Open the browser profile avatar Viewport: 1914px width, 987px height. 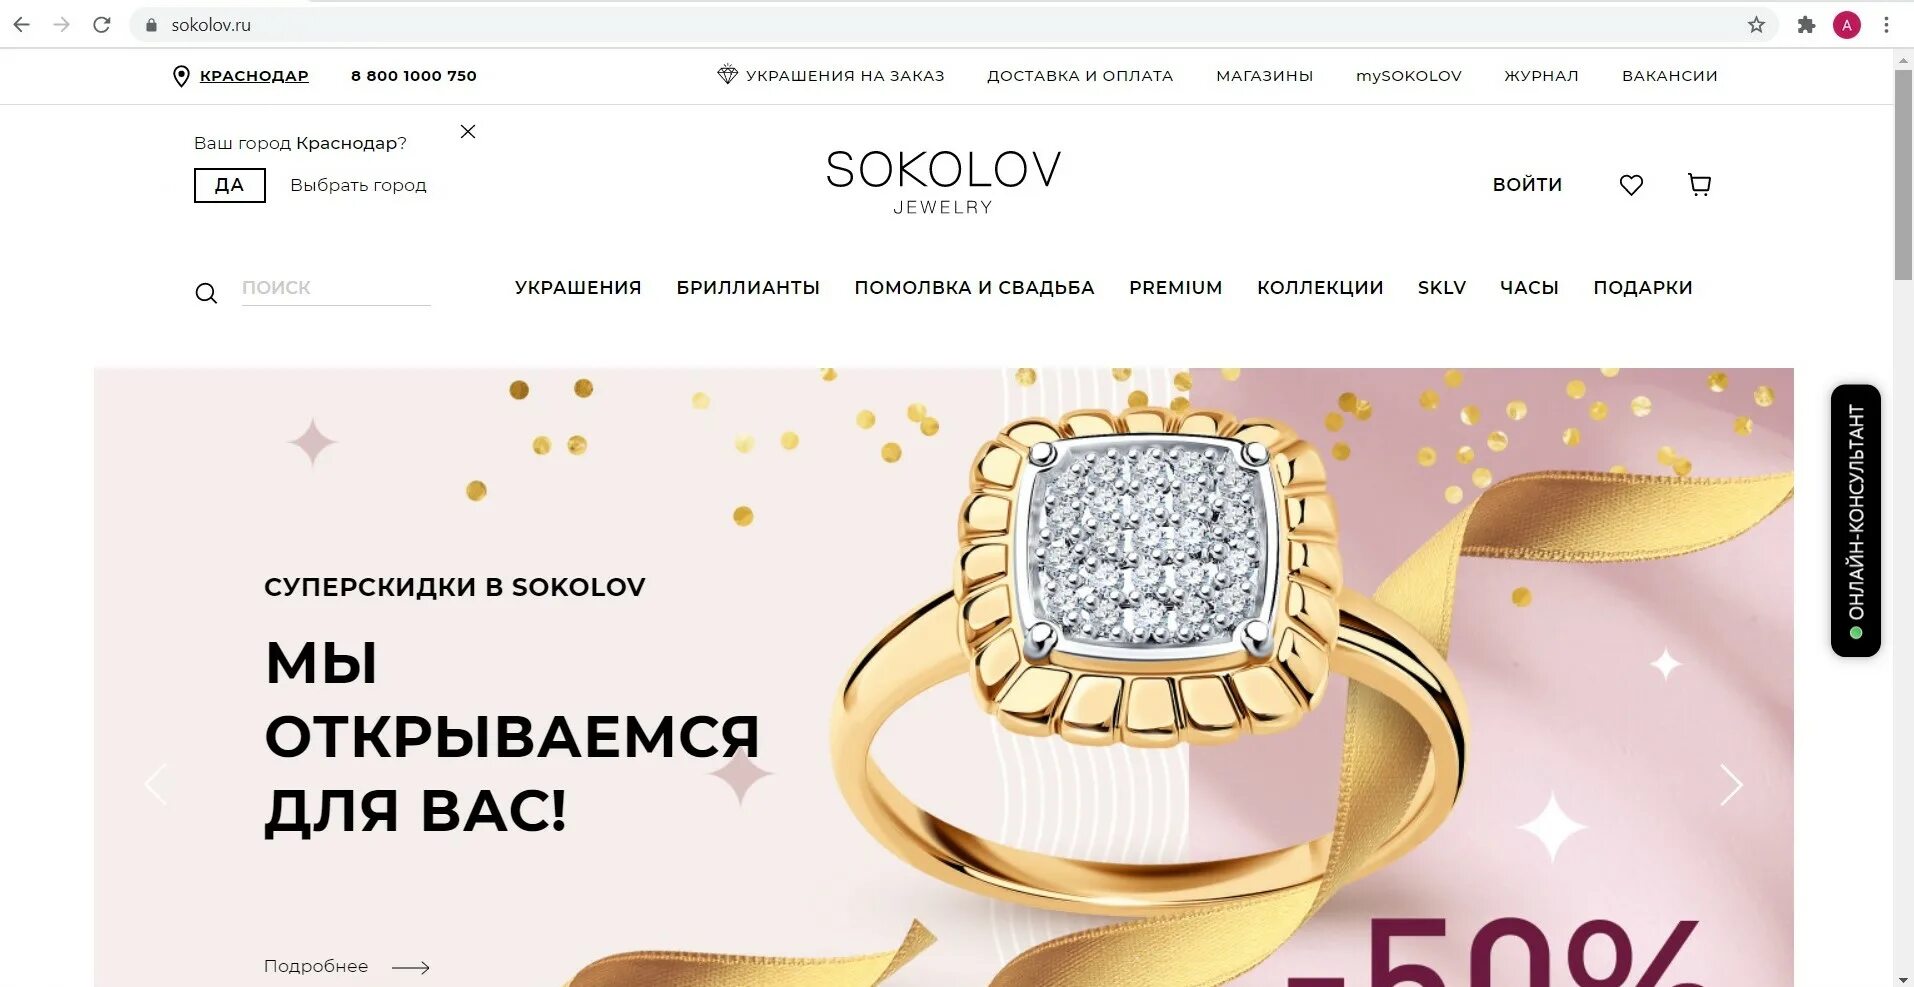pos(1846,25)
